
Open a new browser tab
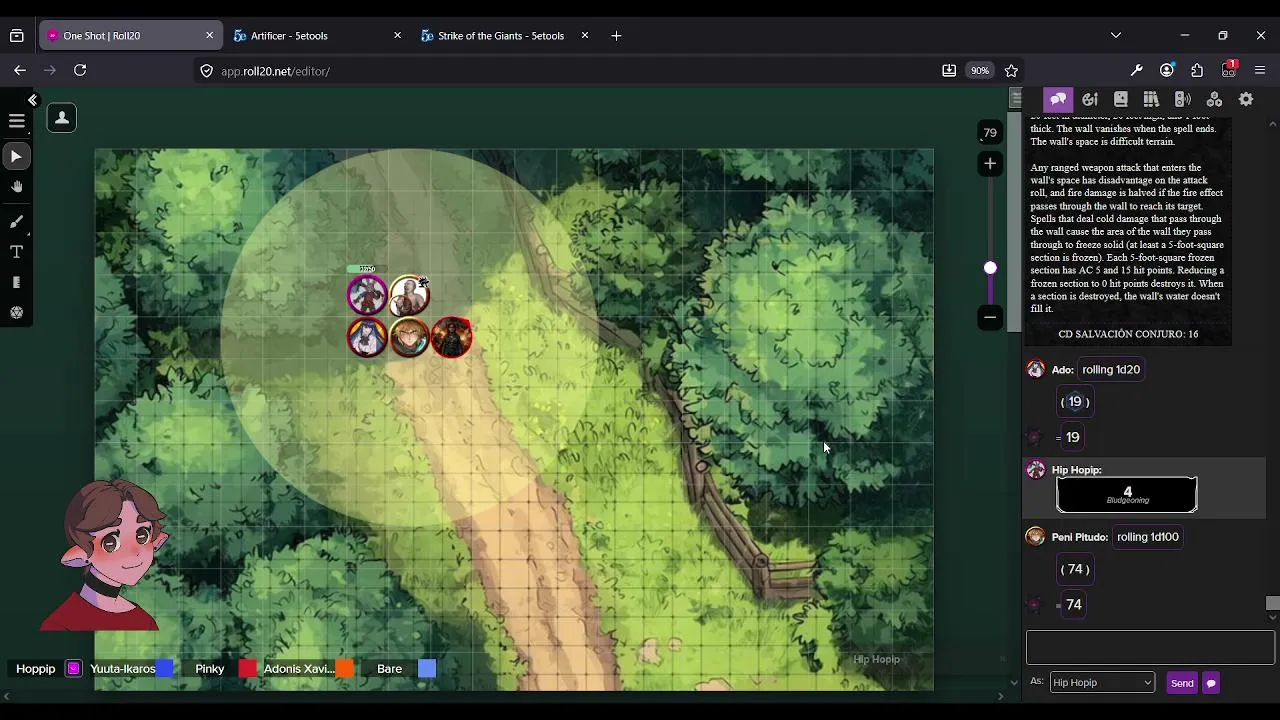[616, 36]
